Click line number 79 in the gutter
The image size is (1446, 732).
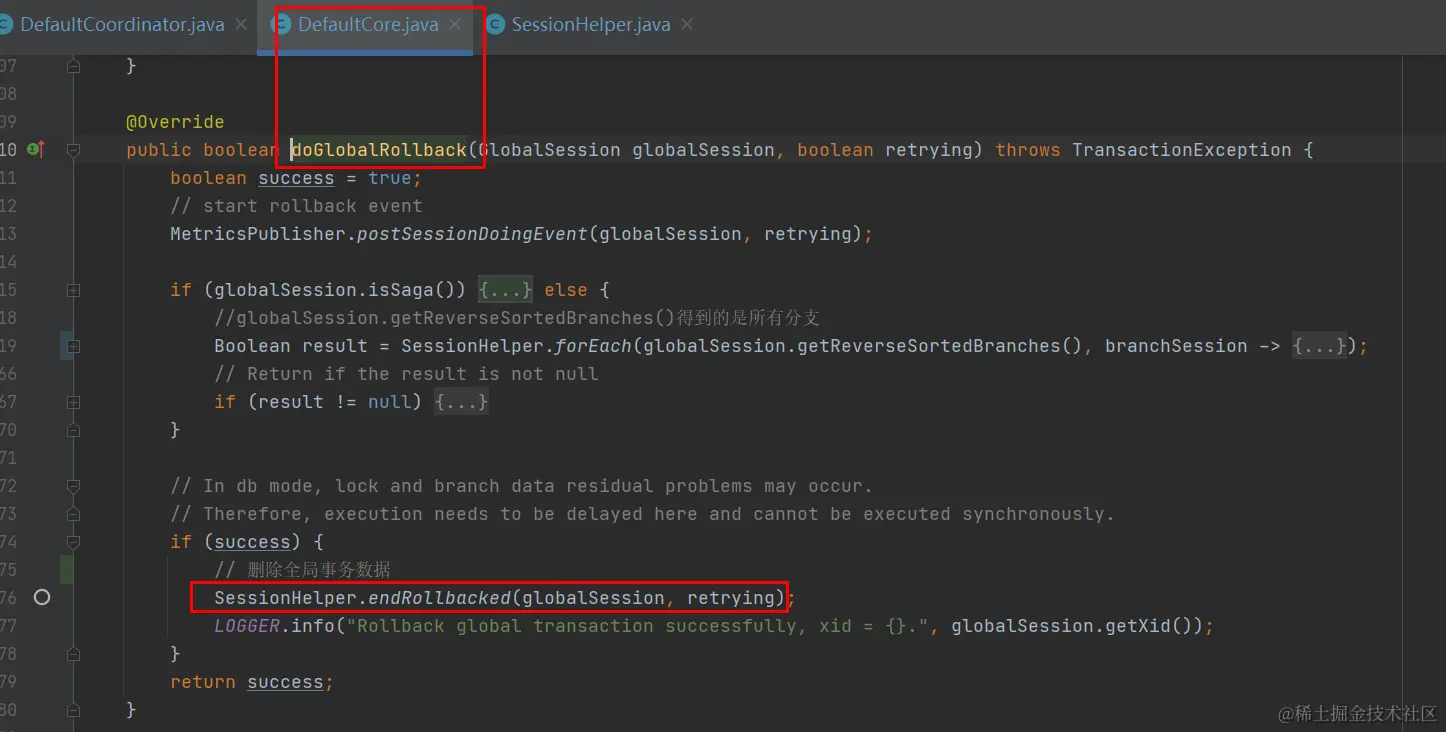pyautogui.click(x=9, y=682)
